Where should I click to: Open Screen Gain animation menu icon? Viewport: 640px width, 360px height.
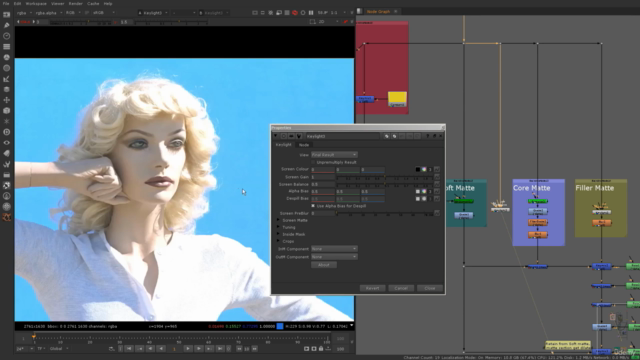tap(437, 177)
